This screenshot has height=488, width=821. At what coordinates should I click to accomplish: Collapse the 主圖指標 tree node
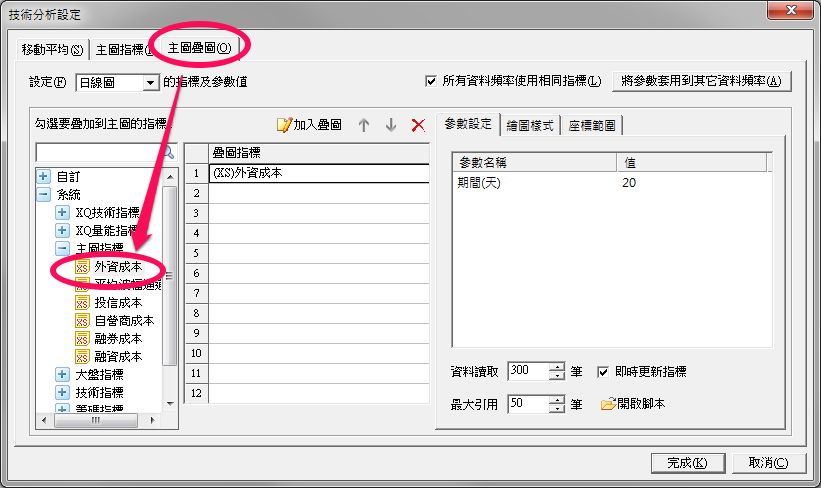coord(62,248)
